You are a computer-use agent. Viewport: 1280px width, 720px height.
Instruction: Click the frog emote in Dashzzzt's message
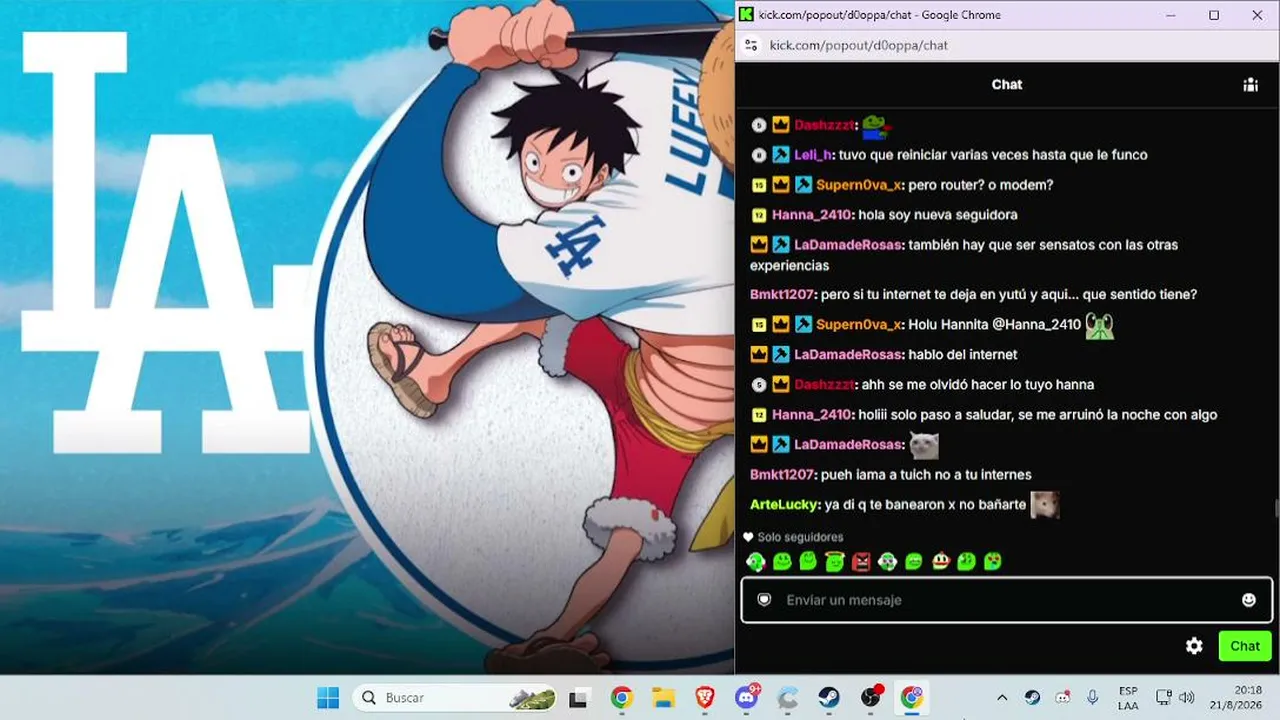click(x=875, y=126)
